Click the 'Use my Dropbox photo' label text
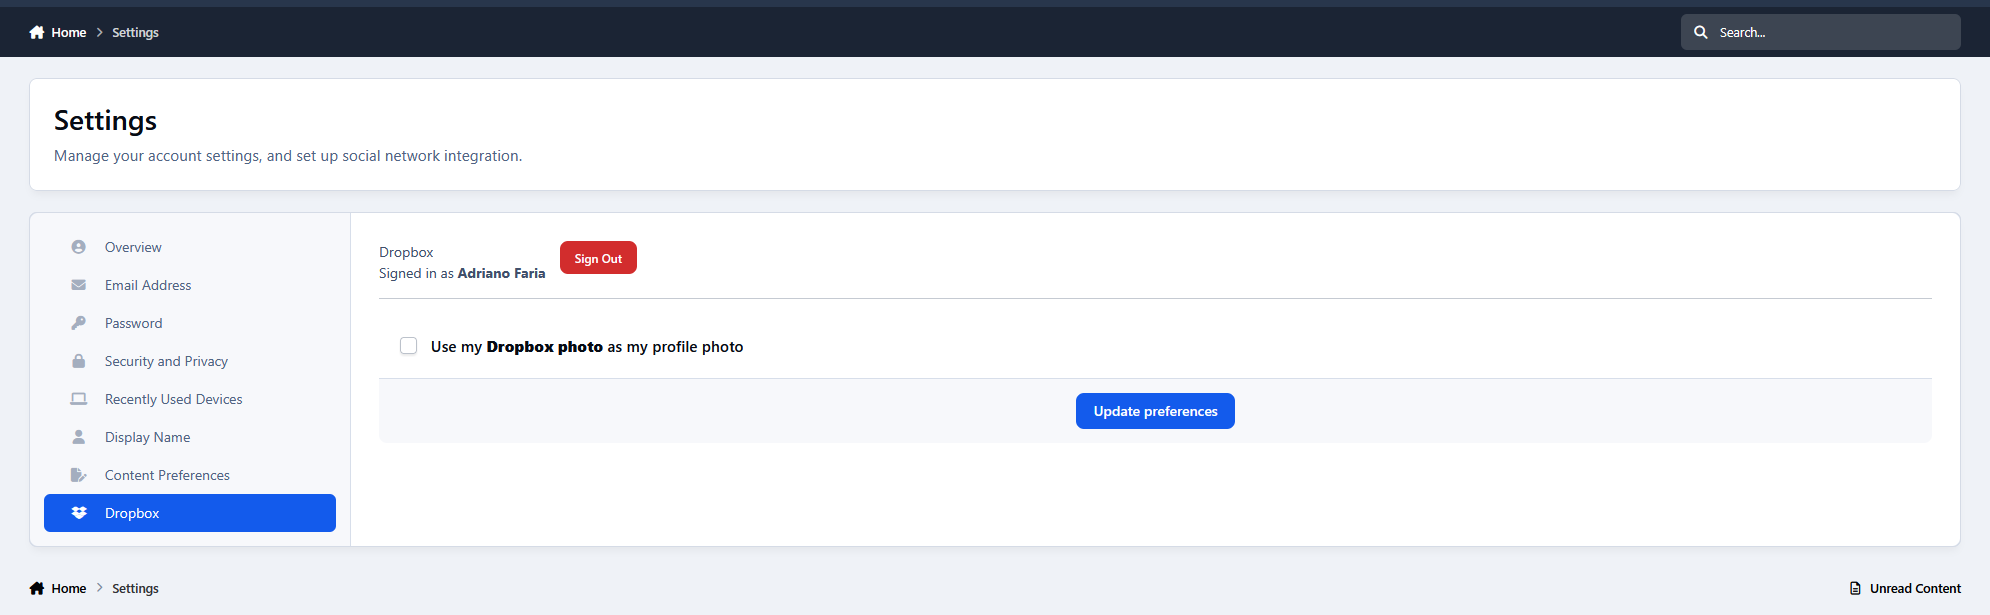This screenshot has height=615, width=1990. click(x=587, y=347)
